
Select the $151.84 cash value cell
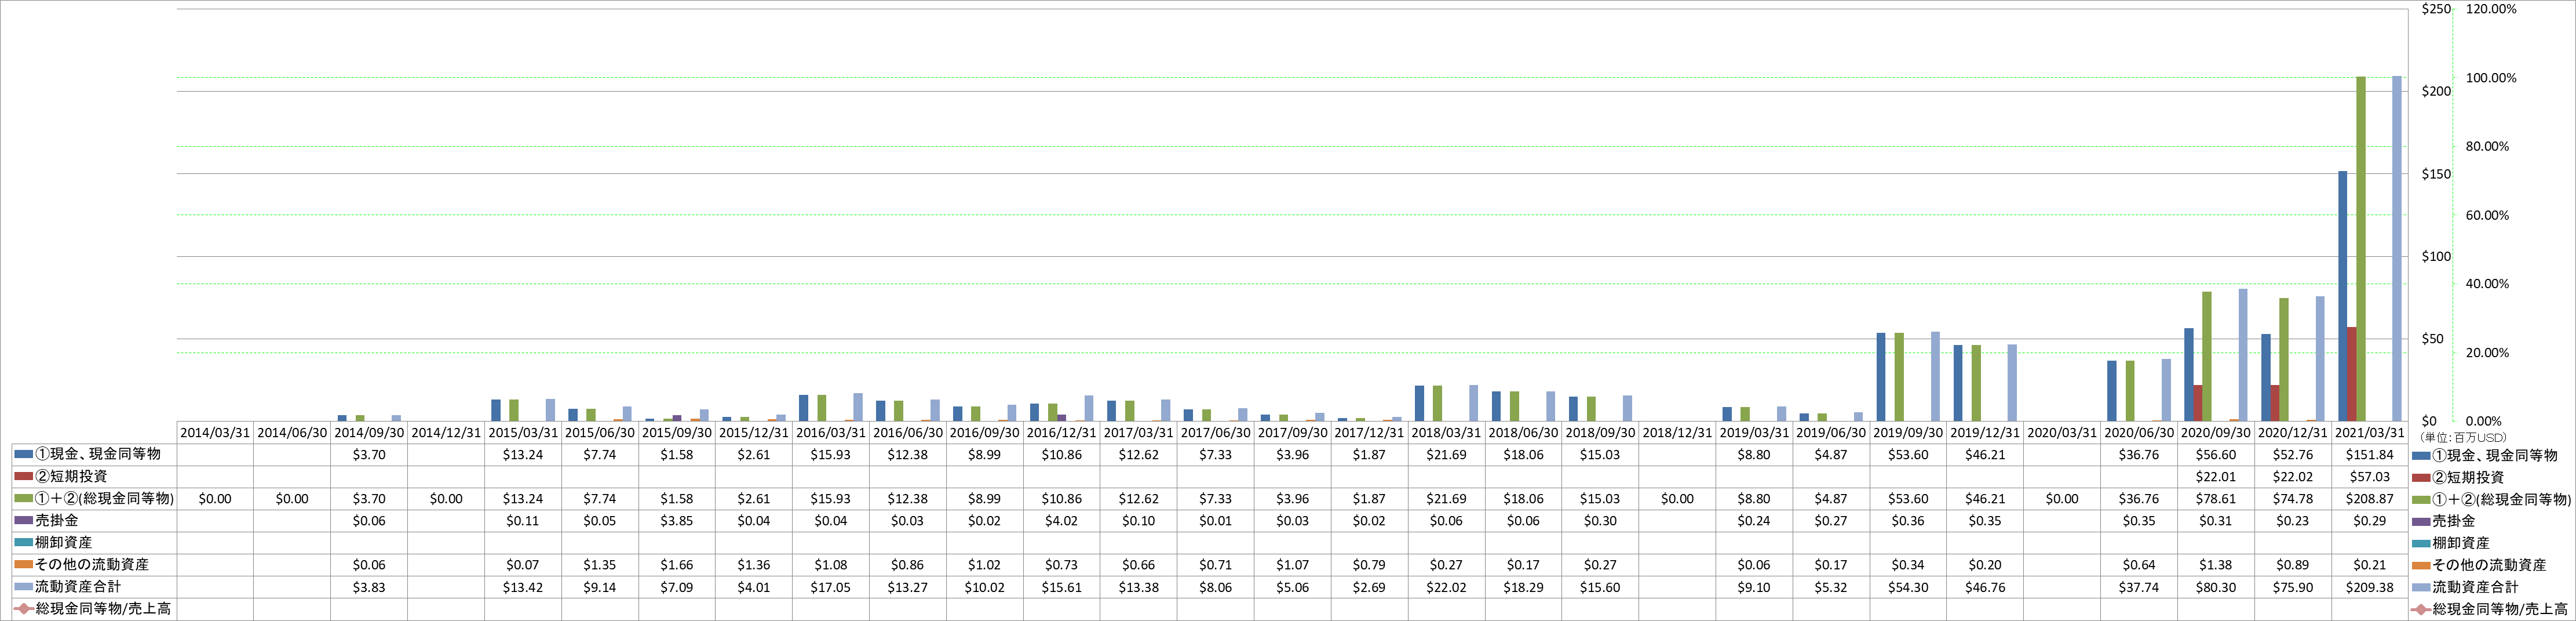pyautogui.click(x=2370, y=455)
